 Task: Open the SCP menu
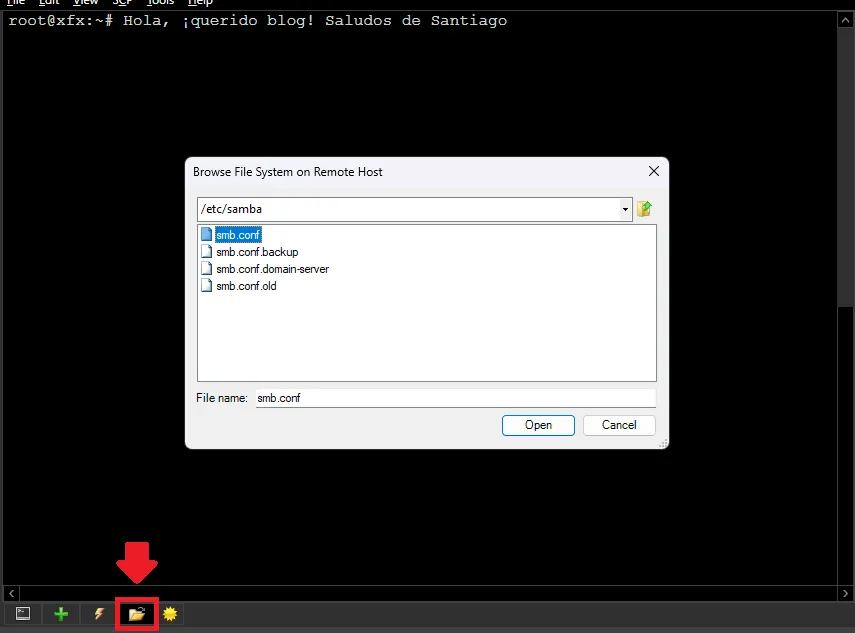[122, 3]
